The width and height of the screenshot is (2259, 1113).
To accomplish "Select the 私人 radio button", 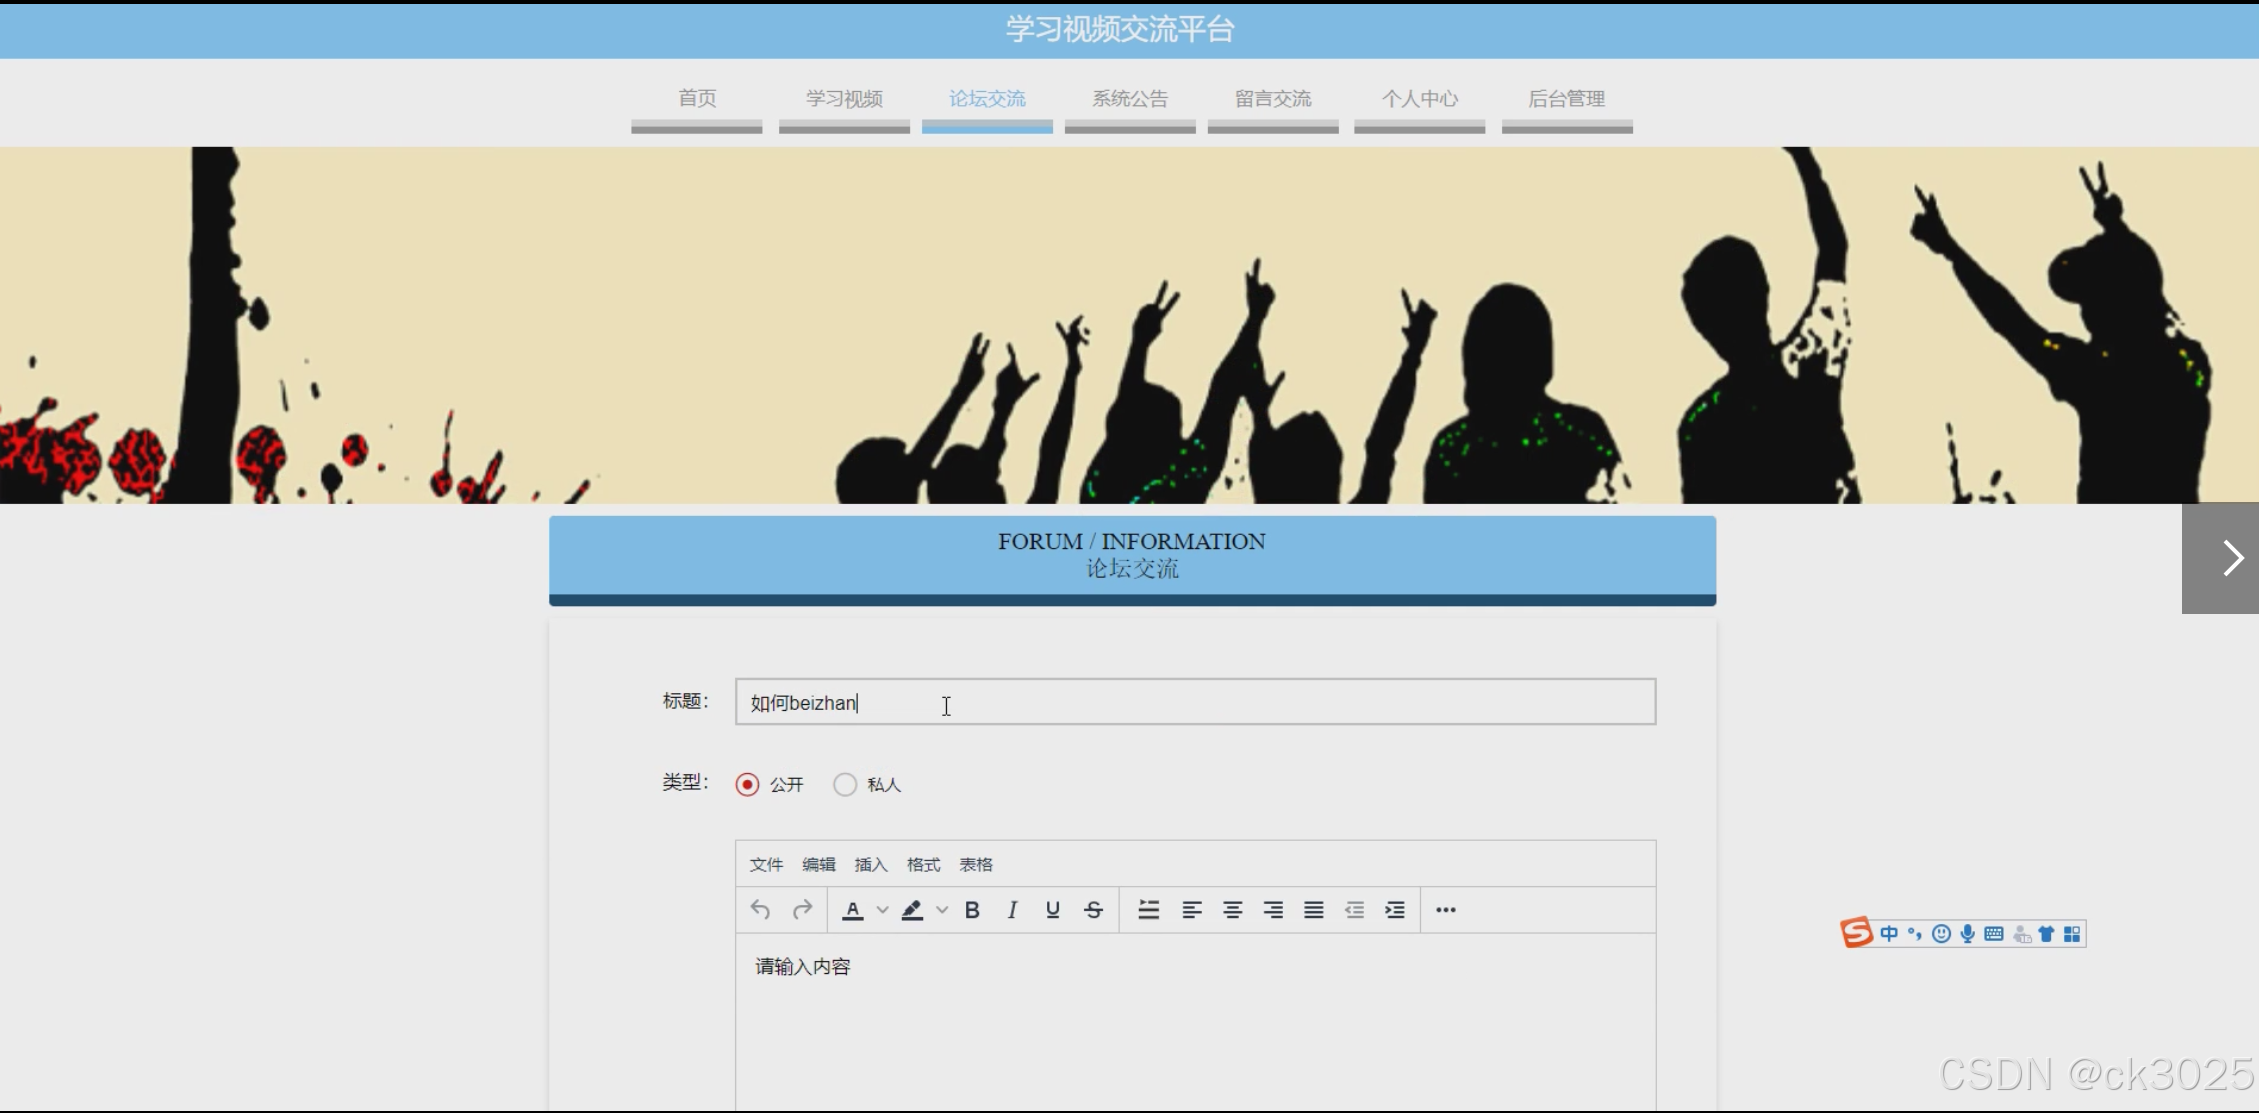I will (x=845, y=785).
